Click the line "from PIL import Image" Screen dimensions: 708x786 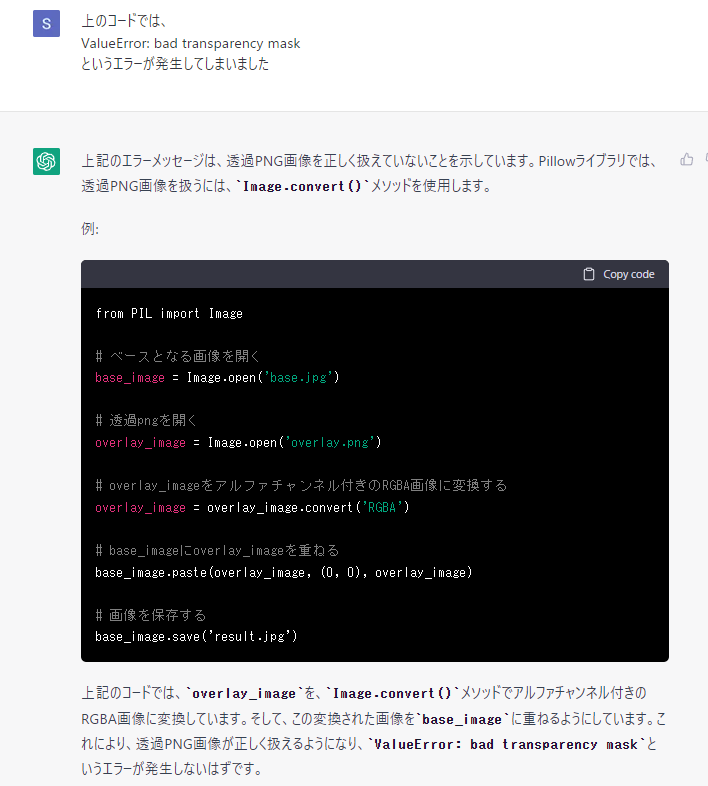[169, 314]
